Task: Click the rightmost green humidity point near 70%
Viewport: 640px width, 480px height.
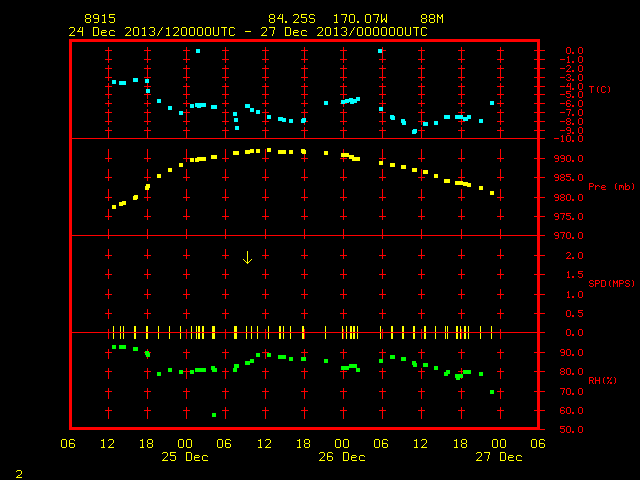Action: pyautogui.click(x=492, y=392)
